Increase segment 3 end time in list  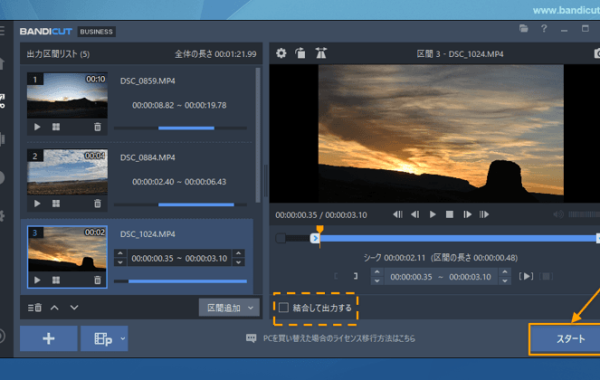click(238, 254)
